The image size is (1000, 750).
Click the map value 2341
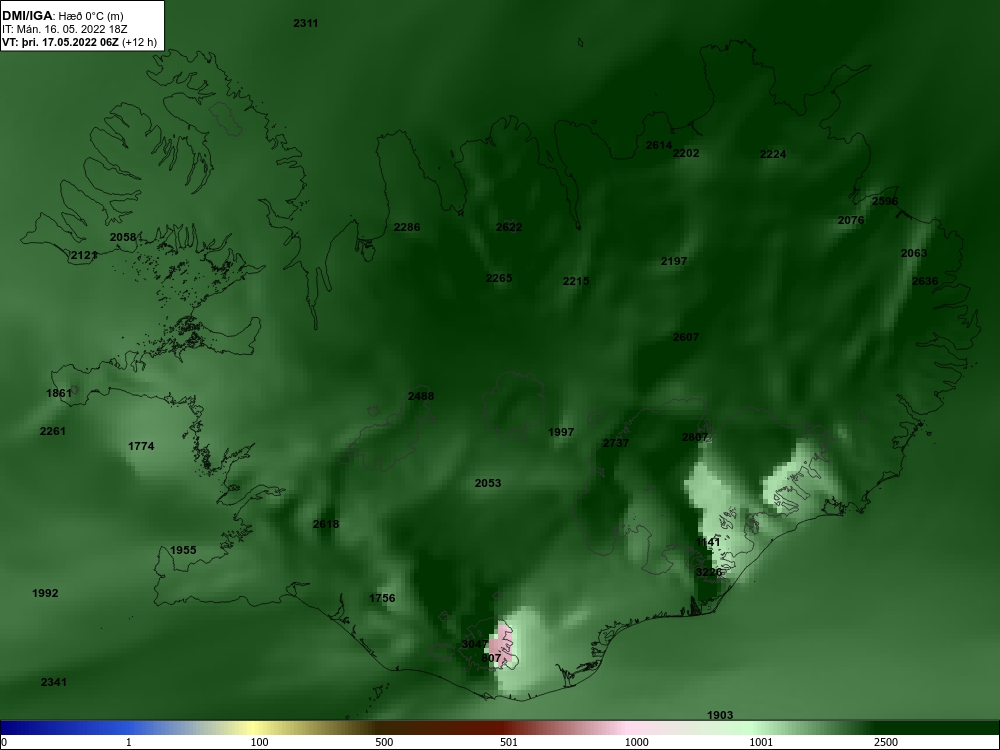54,682
